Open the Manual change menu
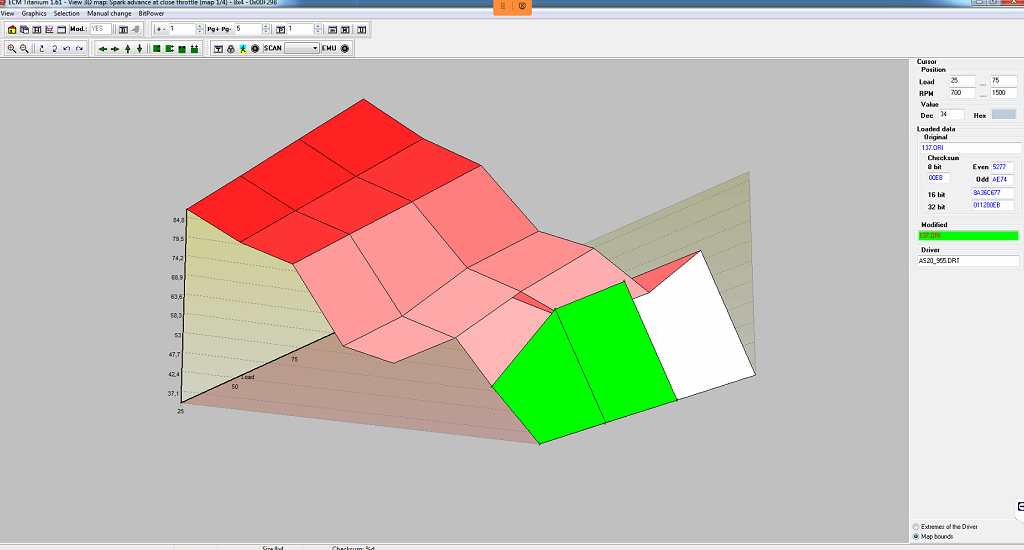This screenshot has height=550, width=1024. [109, 13]
